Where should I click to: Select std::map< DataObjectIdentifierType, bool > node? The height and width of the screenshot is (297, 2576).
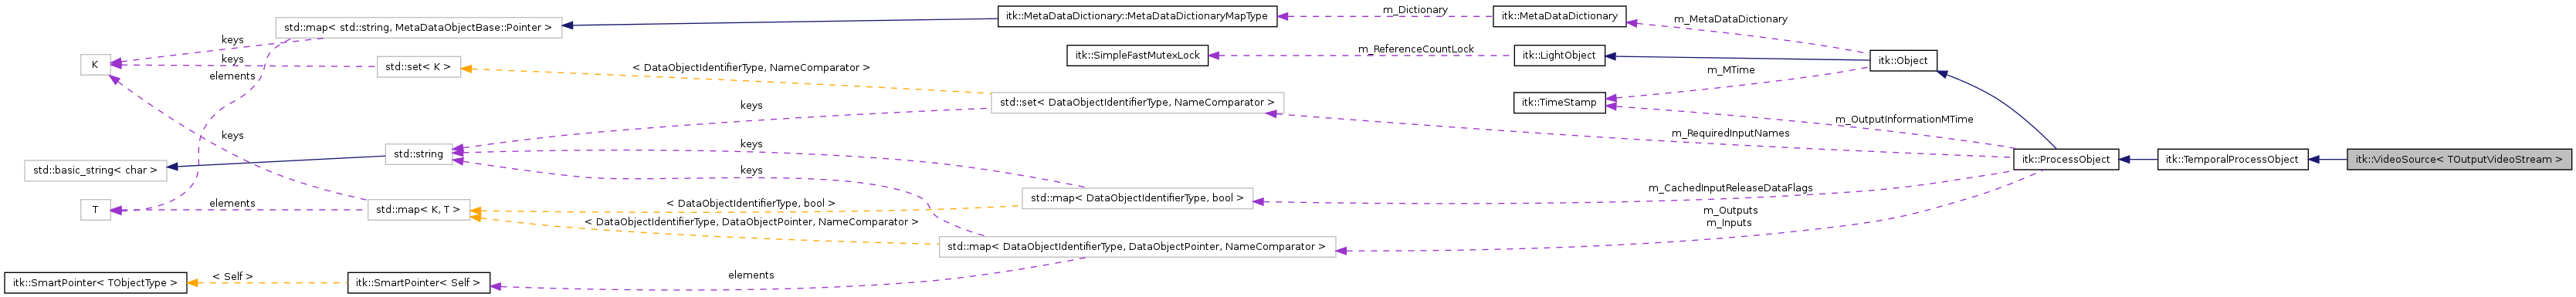(1137, 198)
